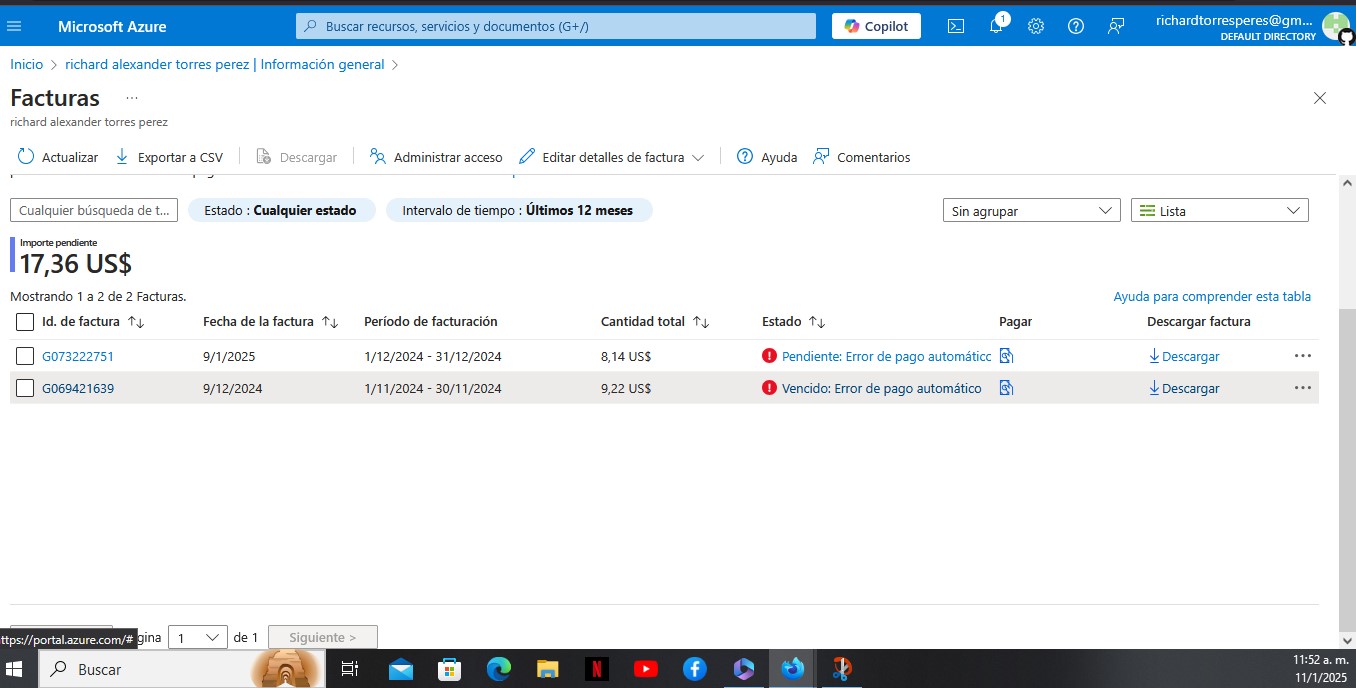Toggle the select-all invoices checkbox

(25, 321)
